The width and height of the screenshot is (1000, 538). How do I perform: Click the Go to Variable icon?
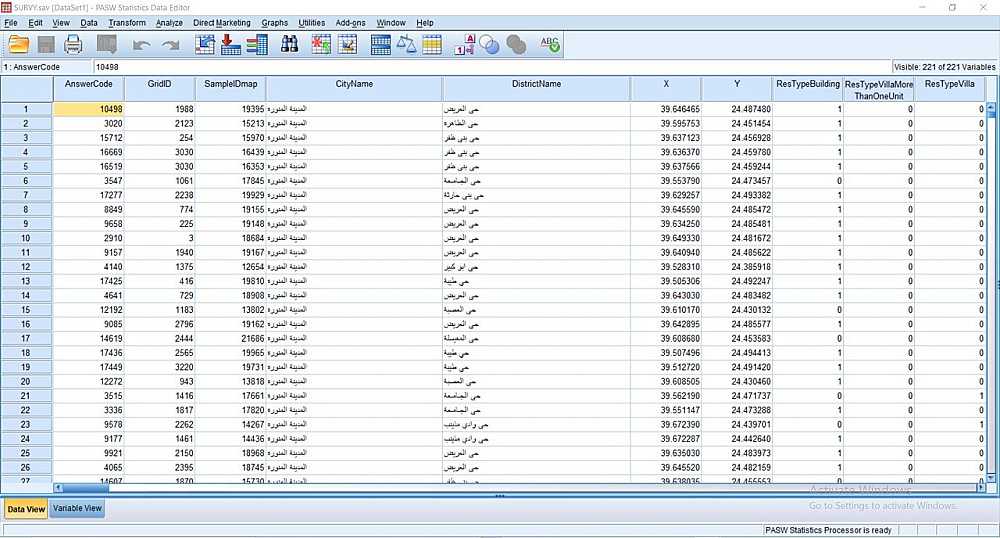(x=230, y=45)
